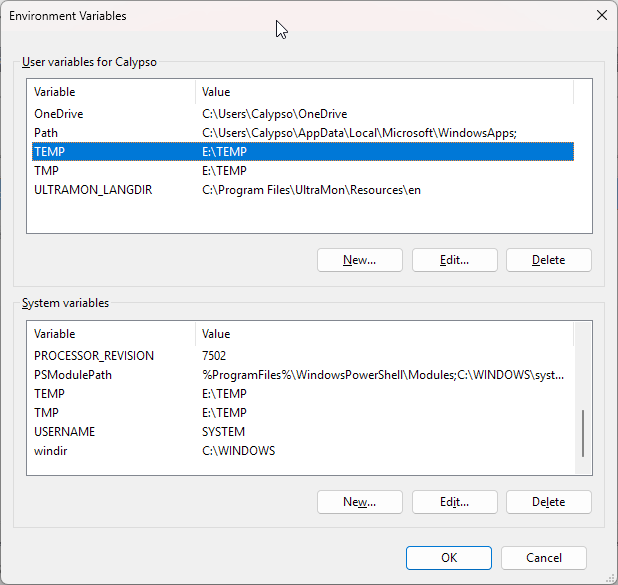Screen dimensions: 618x585
Task: Close the Environment Variables dialog
Action: [601, 15]
